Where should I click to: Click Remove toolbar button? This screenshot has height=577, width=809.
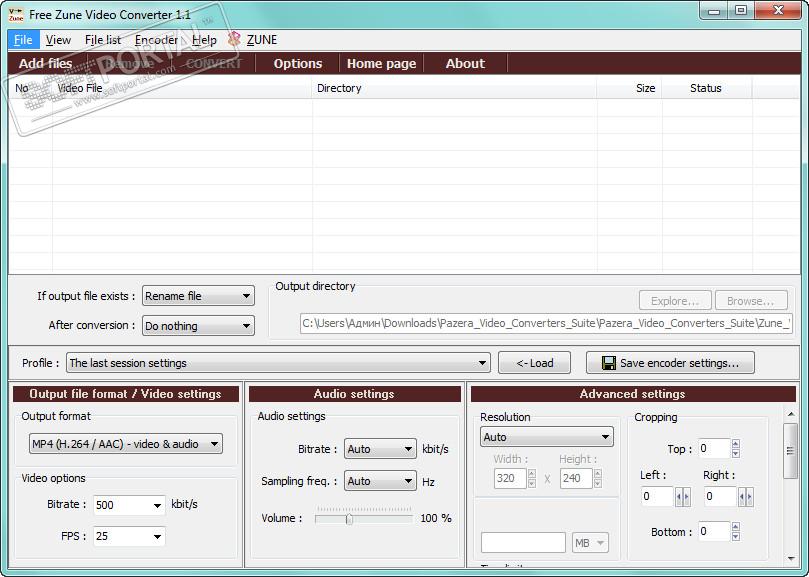129,63
